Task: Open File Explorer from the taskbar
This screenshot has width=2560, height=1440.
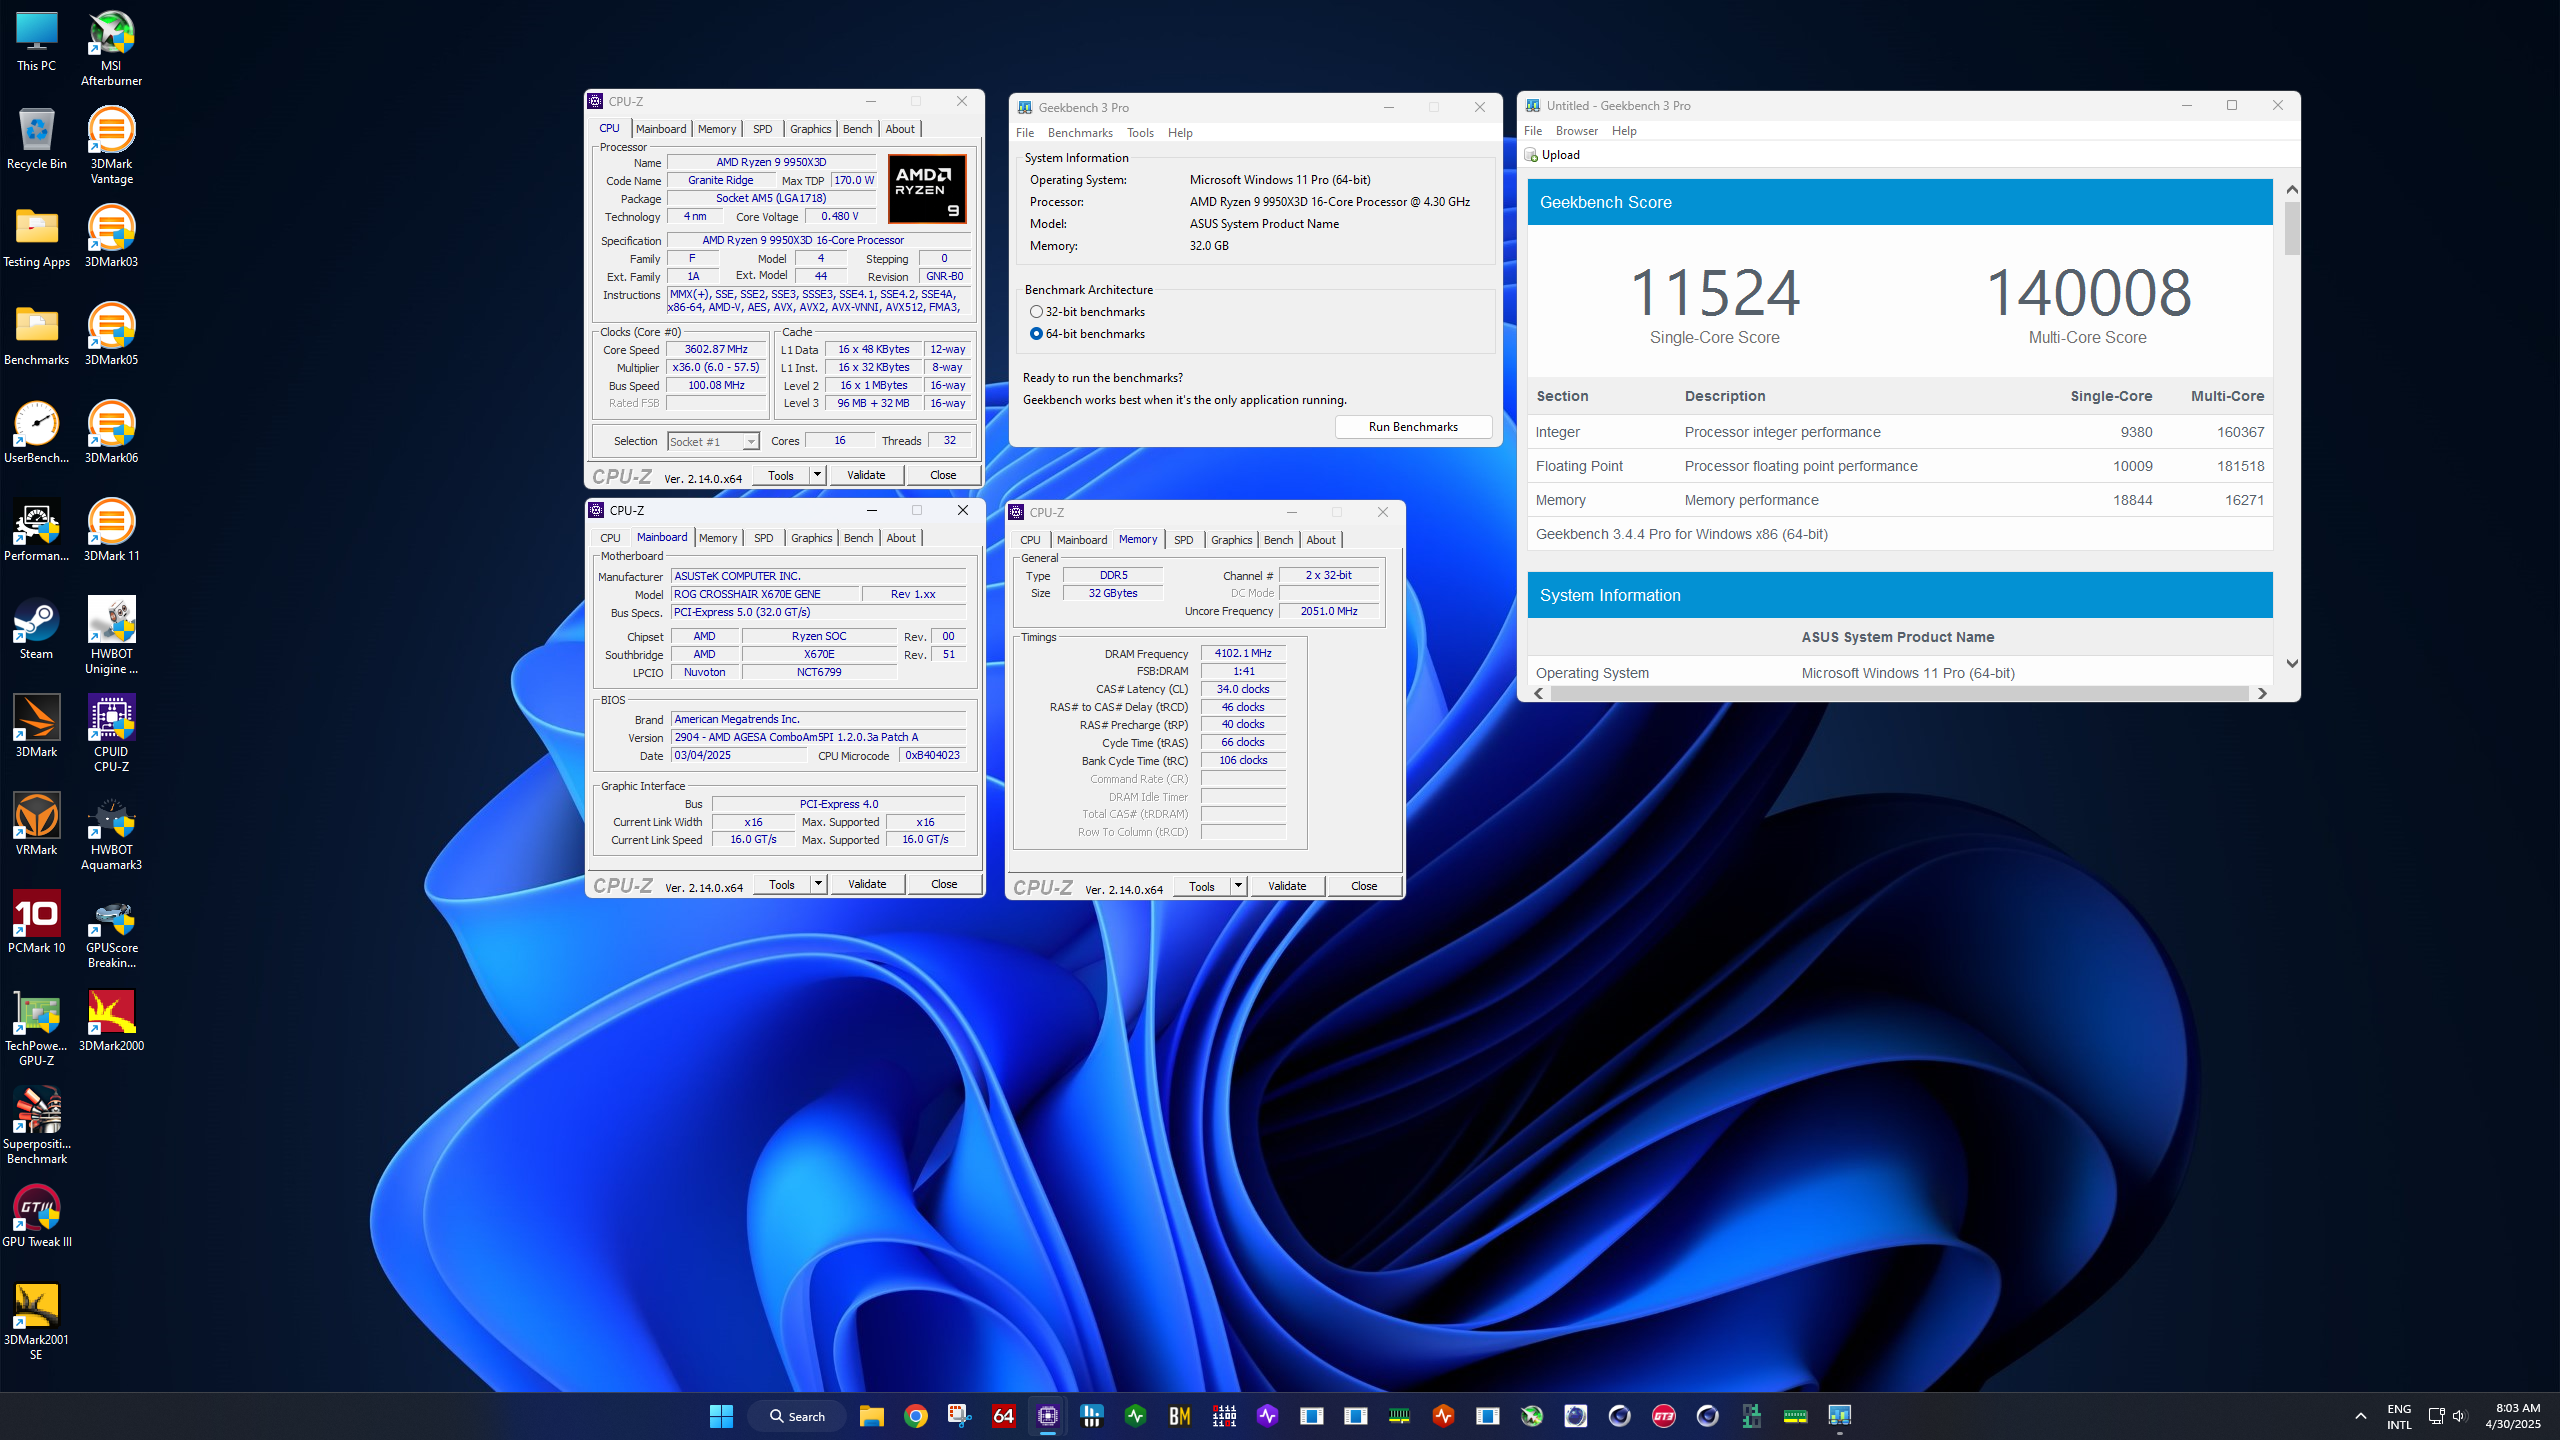Action: (x=871, y=1415)
